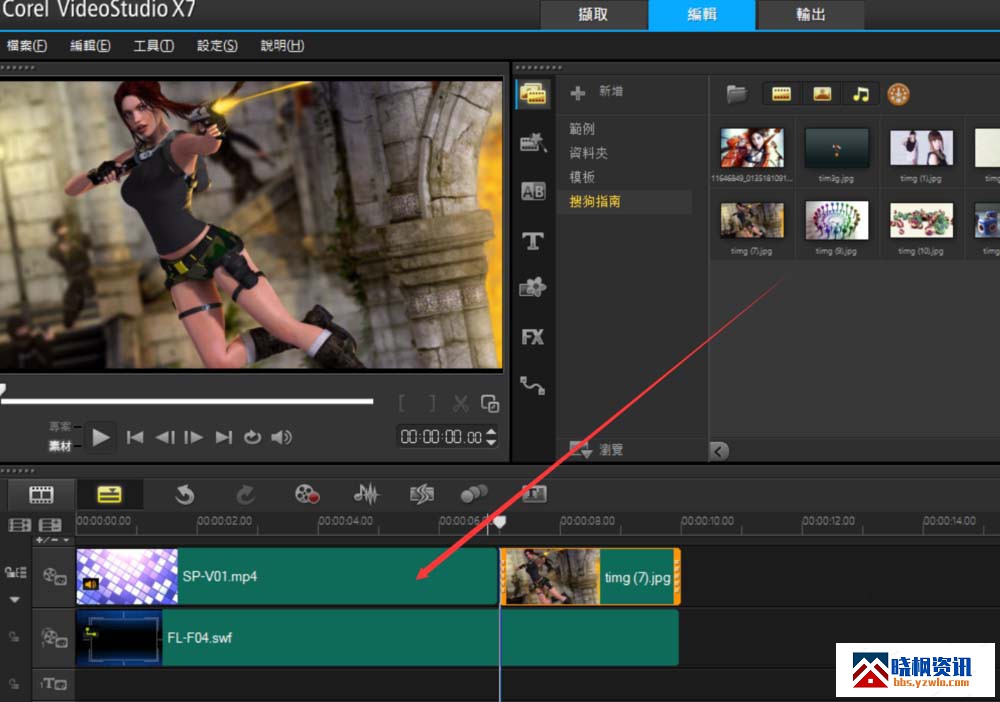This screenshot has width=1000, height=702.
Task: Set the Mark-out point
Action: pos(432,404)
